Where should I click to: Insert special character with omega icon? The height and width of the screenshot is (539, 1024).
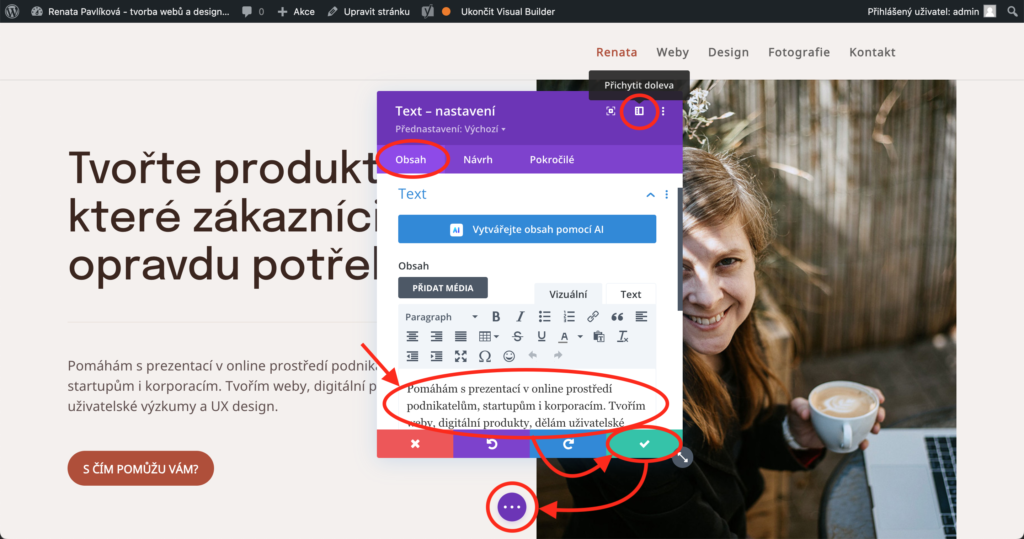pos(485,356)
